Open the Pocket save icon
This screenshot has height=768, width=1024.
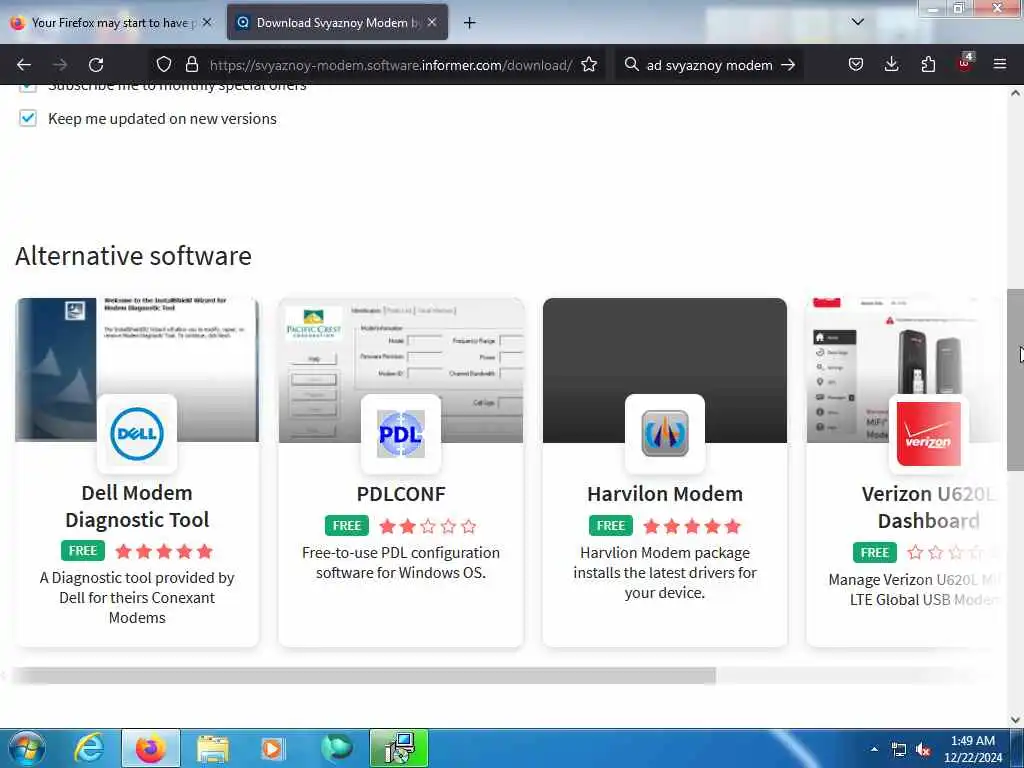(856, 65)
